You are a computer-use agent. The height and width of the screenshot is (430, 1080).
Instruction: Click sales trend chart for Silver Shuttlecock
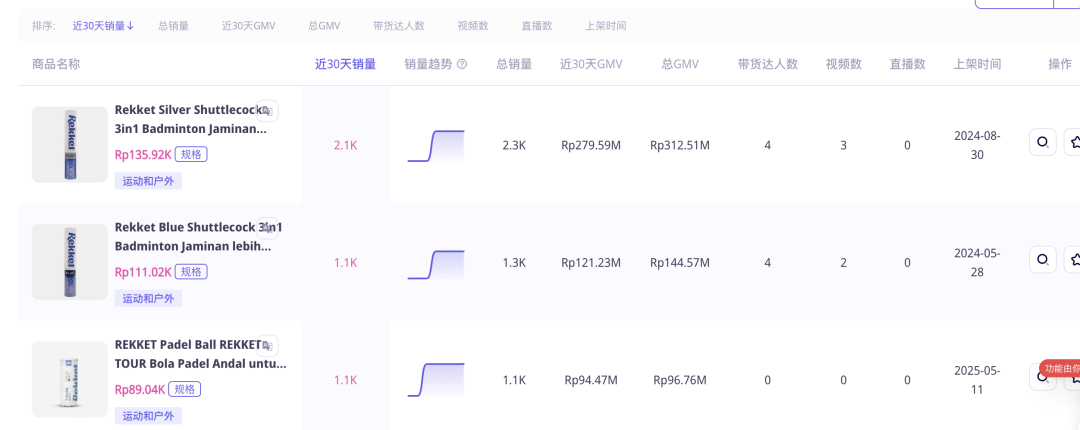pyautogui.click(x=436, y=145)
